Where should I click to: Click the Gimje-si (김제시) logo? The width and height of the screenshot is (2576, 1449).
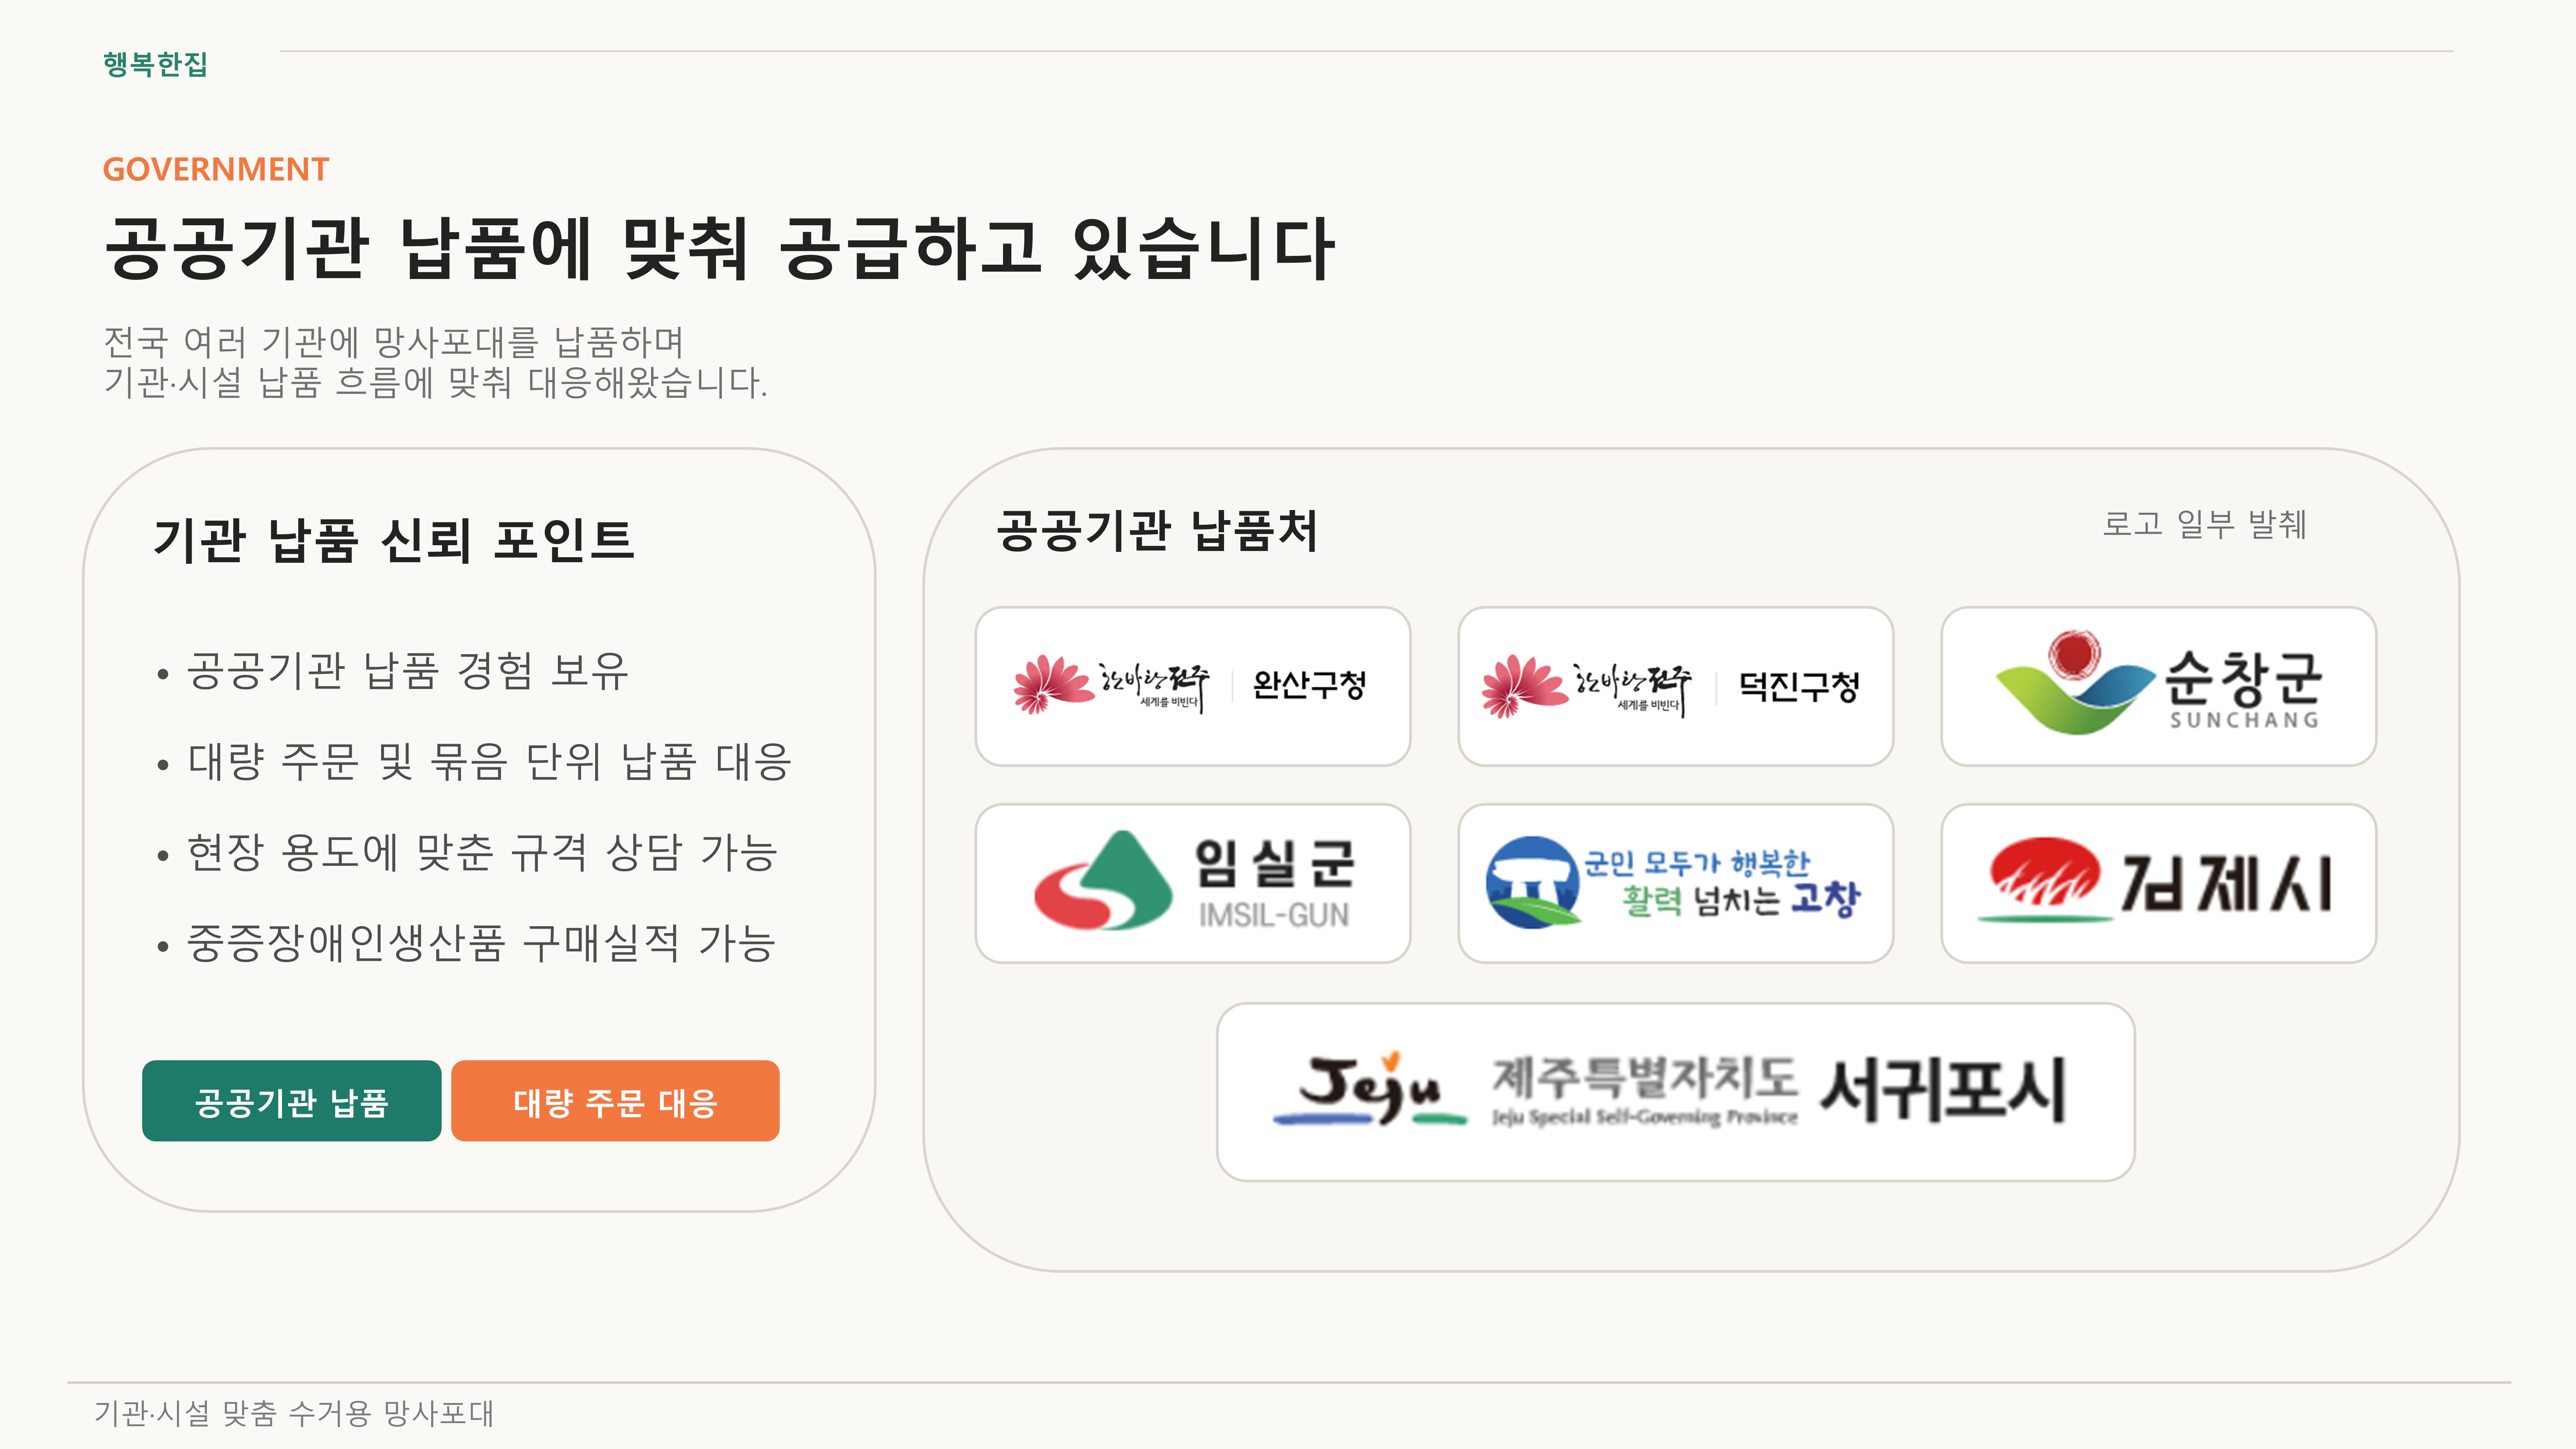[x=2158, y=883]
